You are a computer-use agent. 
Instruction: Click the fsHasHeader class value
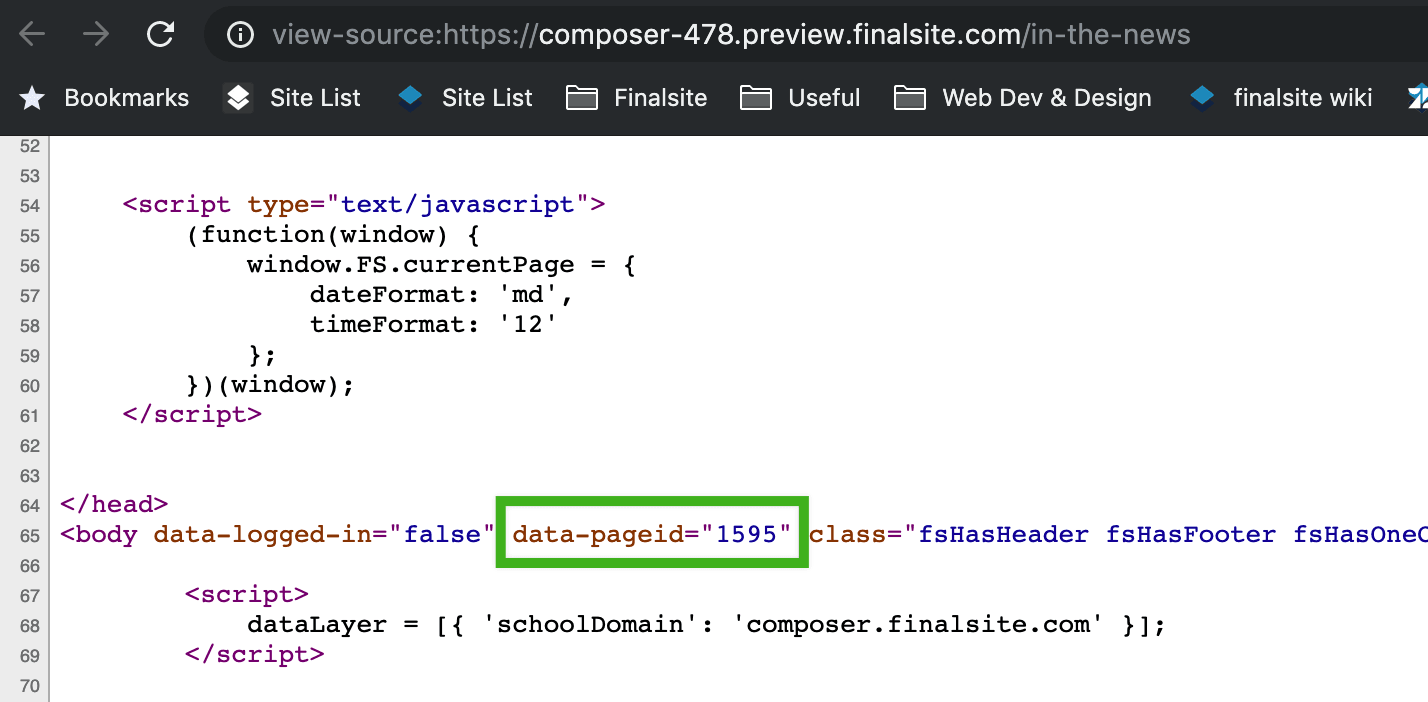pos(1003,534)
